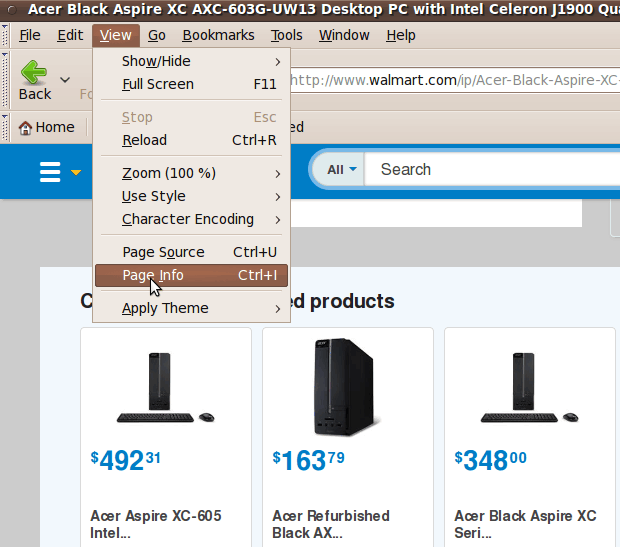This screenshot has width=620, height=547.
Task: Open Walmart hamburger menu icon
Action: 50,172
